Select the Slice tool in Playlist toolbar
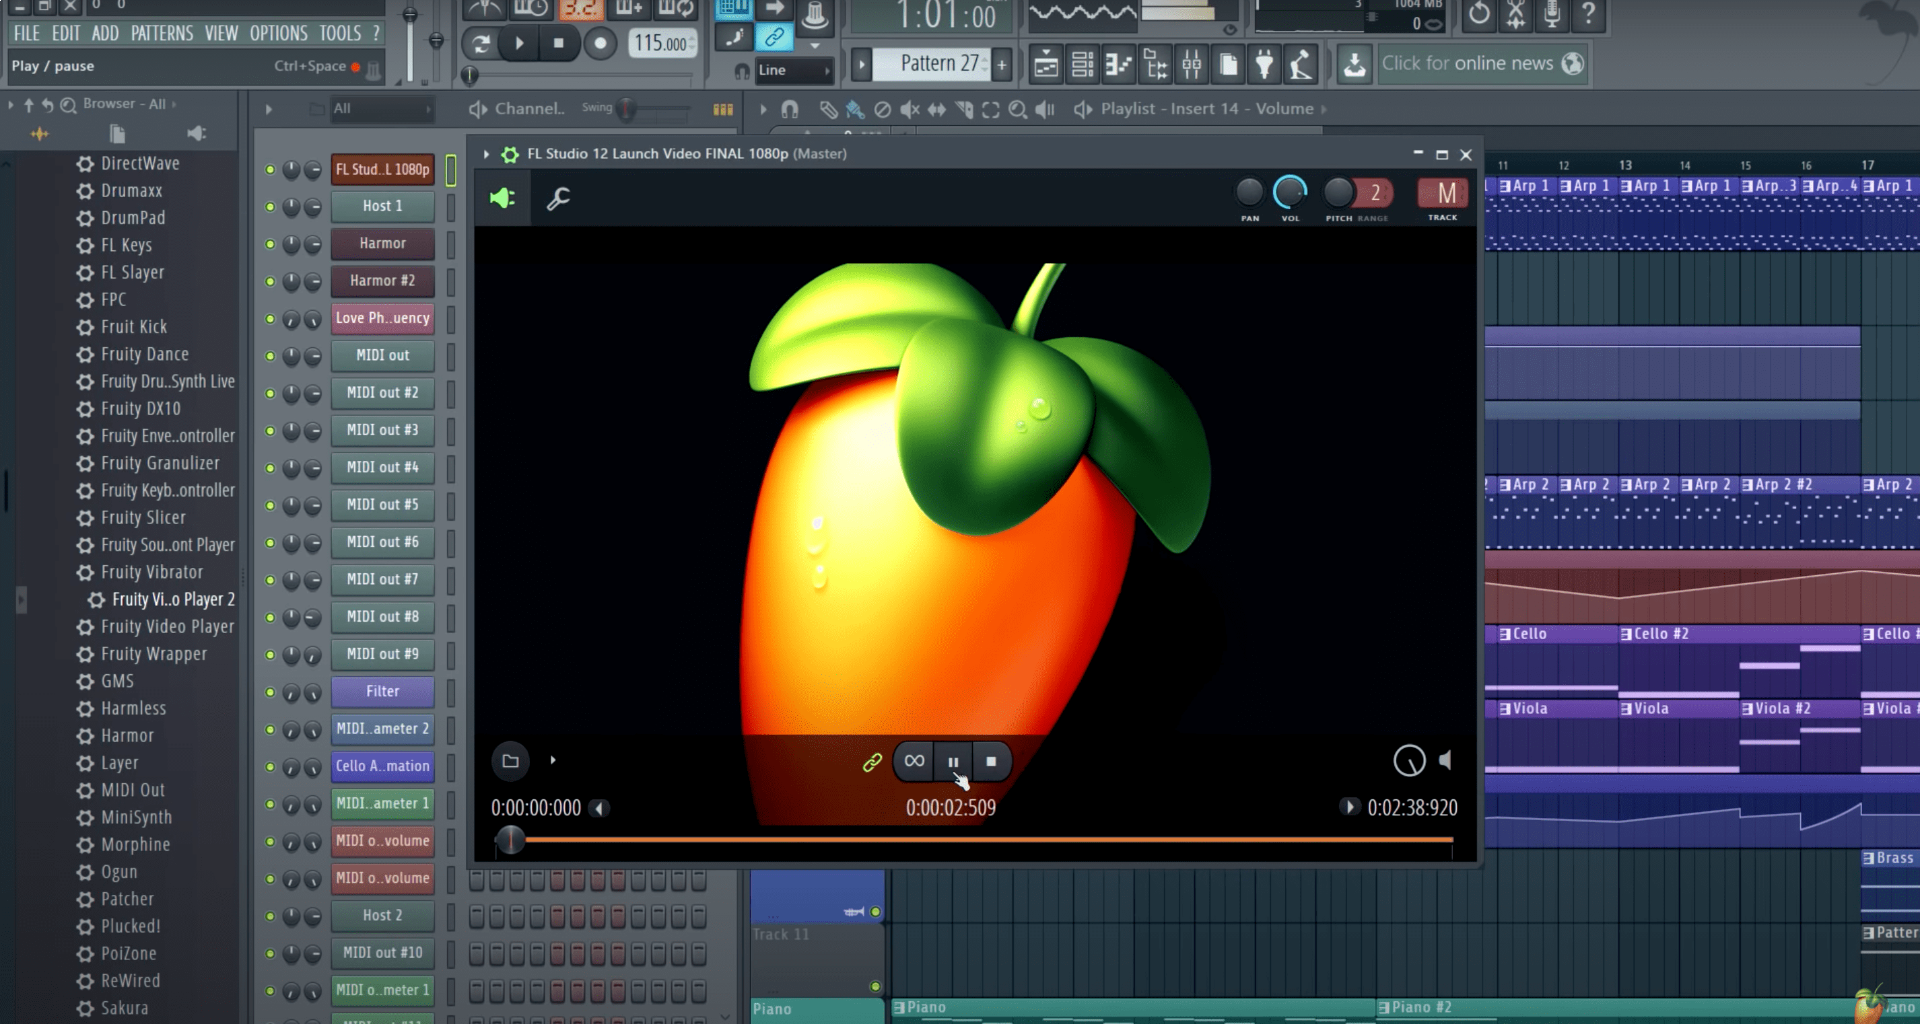 [964, 109]
